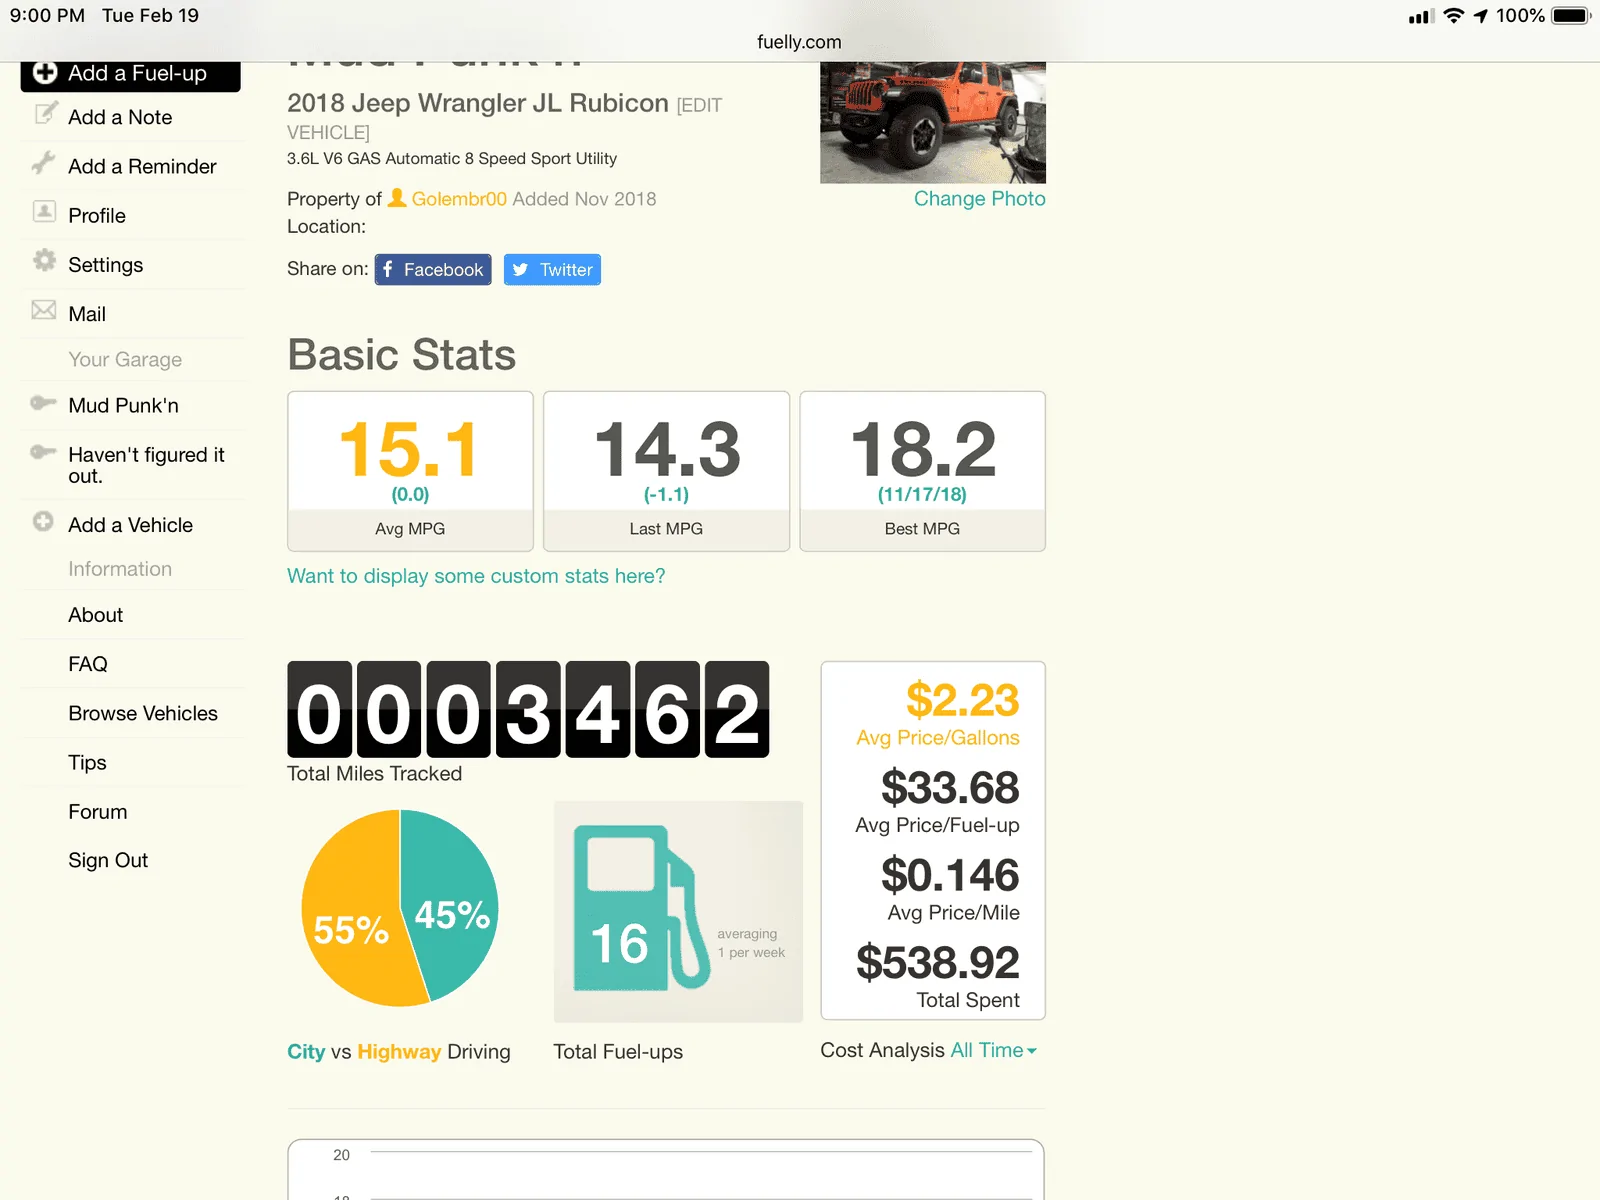Open Mail in the sidebar
The height and width of the screenshot is (1200, 1600).
click(87, 314)
